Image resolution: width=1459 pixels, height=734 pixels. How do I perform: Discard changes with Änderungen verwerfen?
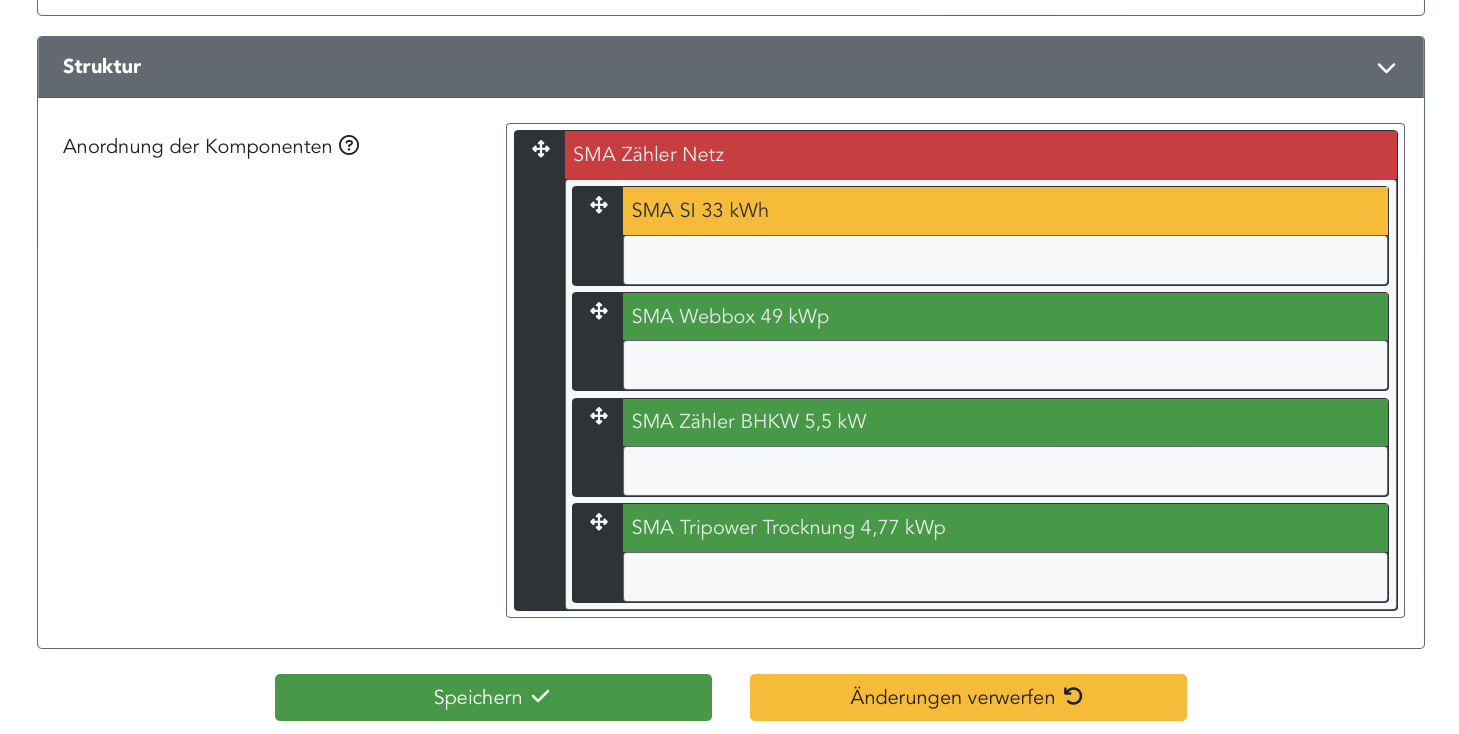point(968,697)
